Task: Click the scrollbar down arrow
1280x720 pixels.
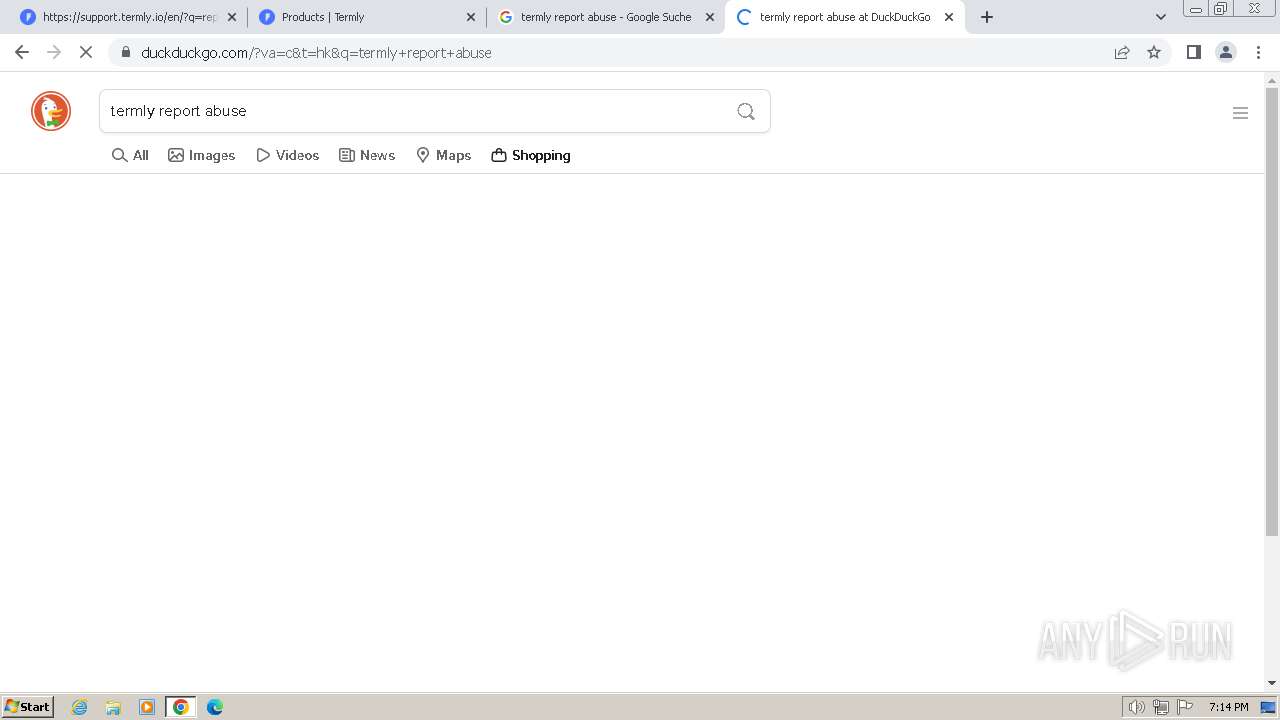Action: point(1272,683)
